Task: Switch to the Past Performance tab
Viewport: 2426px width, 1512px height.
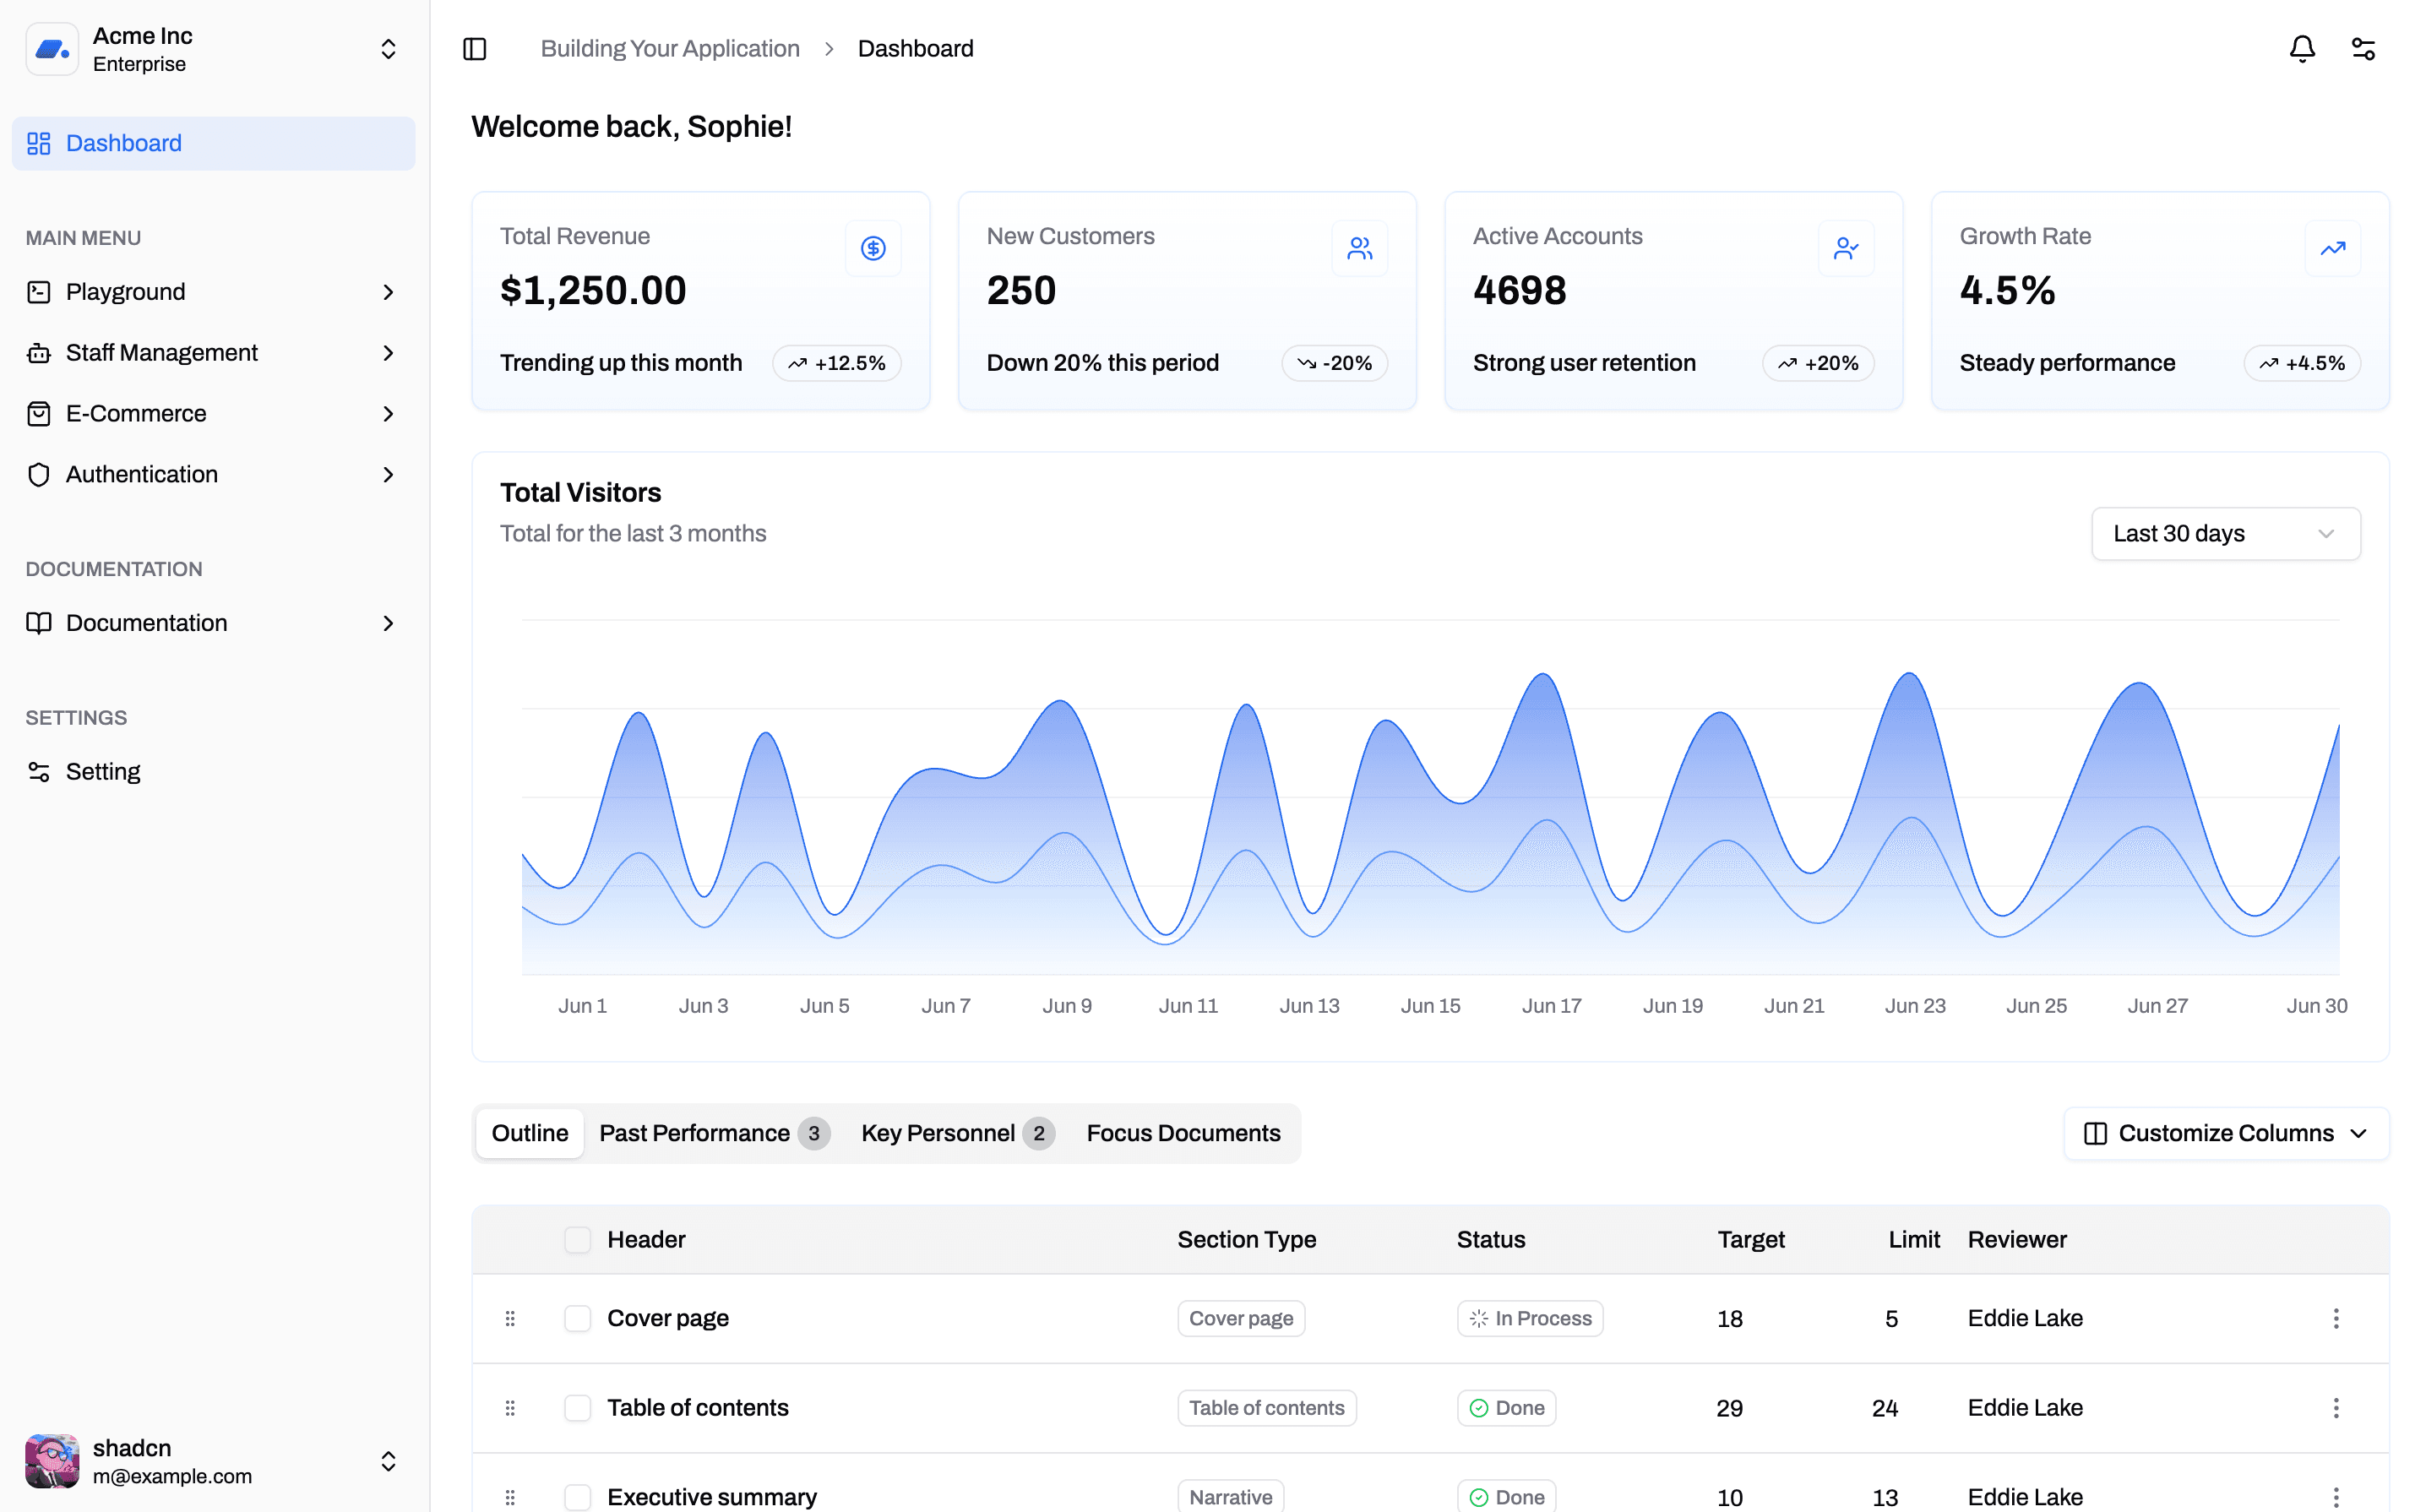Action: [x=713, y=1133]
